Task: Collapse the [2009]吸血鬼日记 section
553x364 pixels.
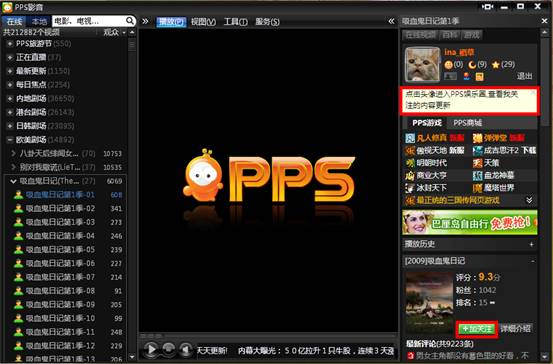Action: [x=532, y=261]
